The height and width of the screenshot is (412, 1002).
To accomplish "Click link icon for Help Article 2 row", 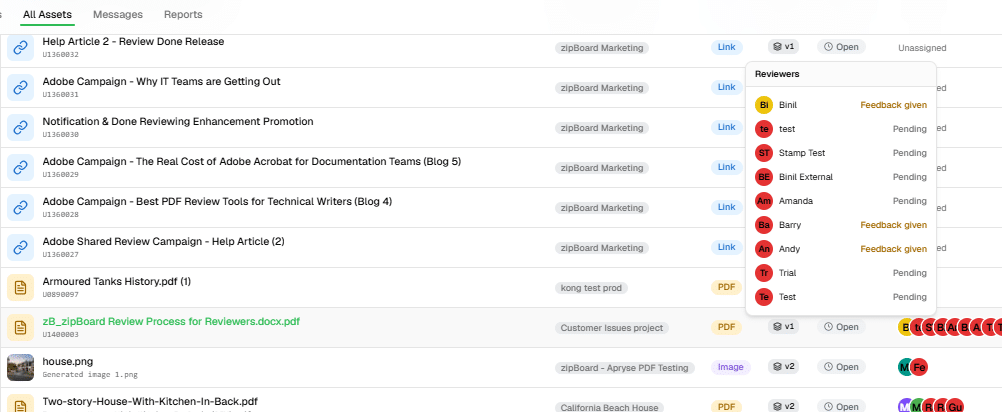I will click(20, 47).
